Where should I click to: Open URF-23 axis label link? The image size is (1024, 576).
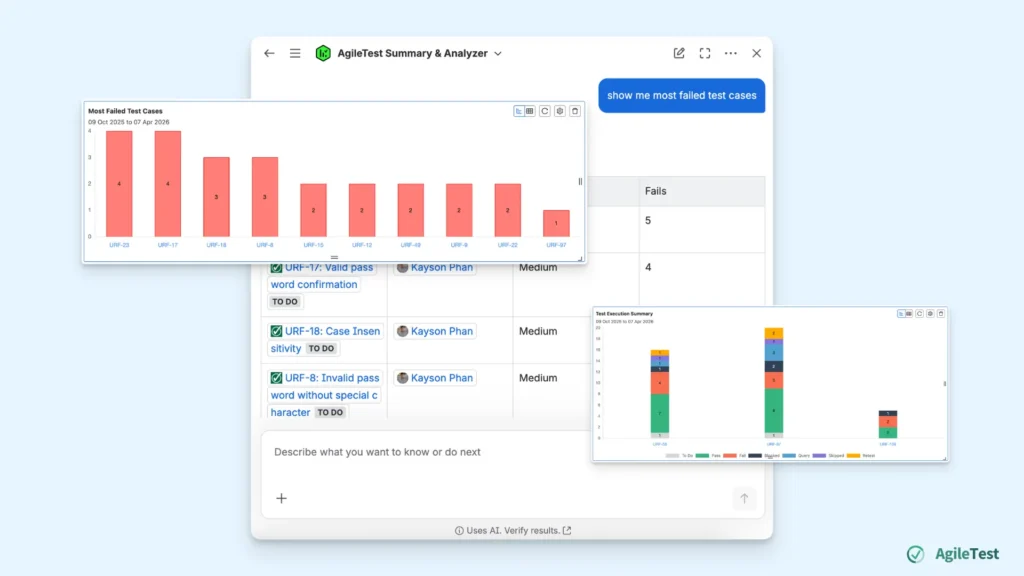pos(119,245)
